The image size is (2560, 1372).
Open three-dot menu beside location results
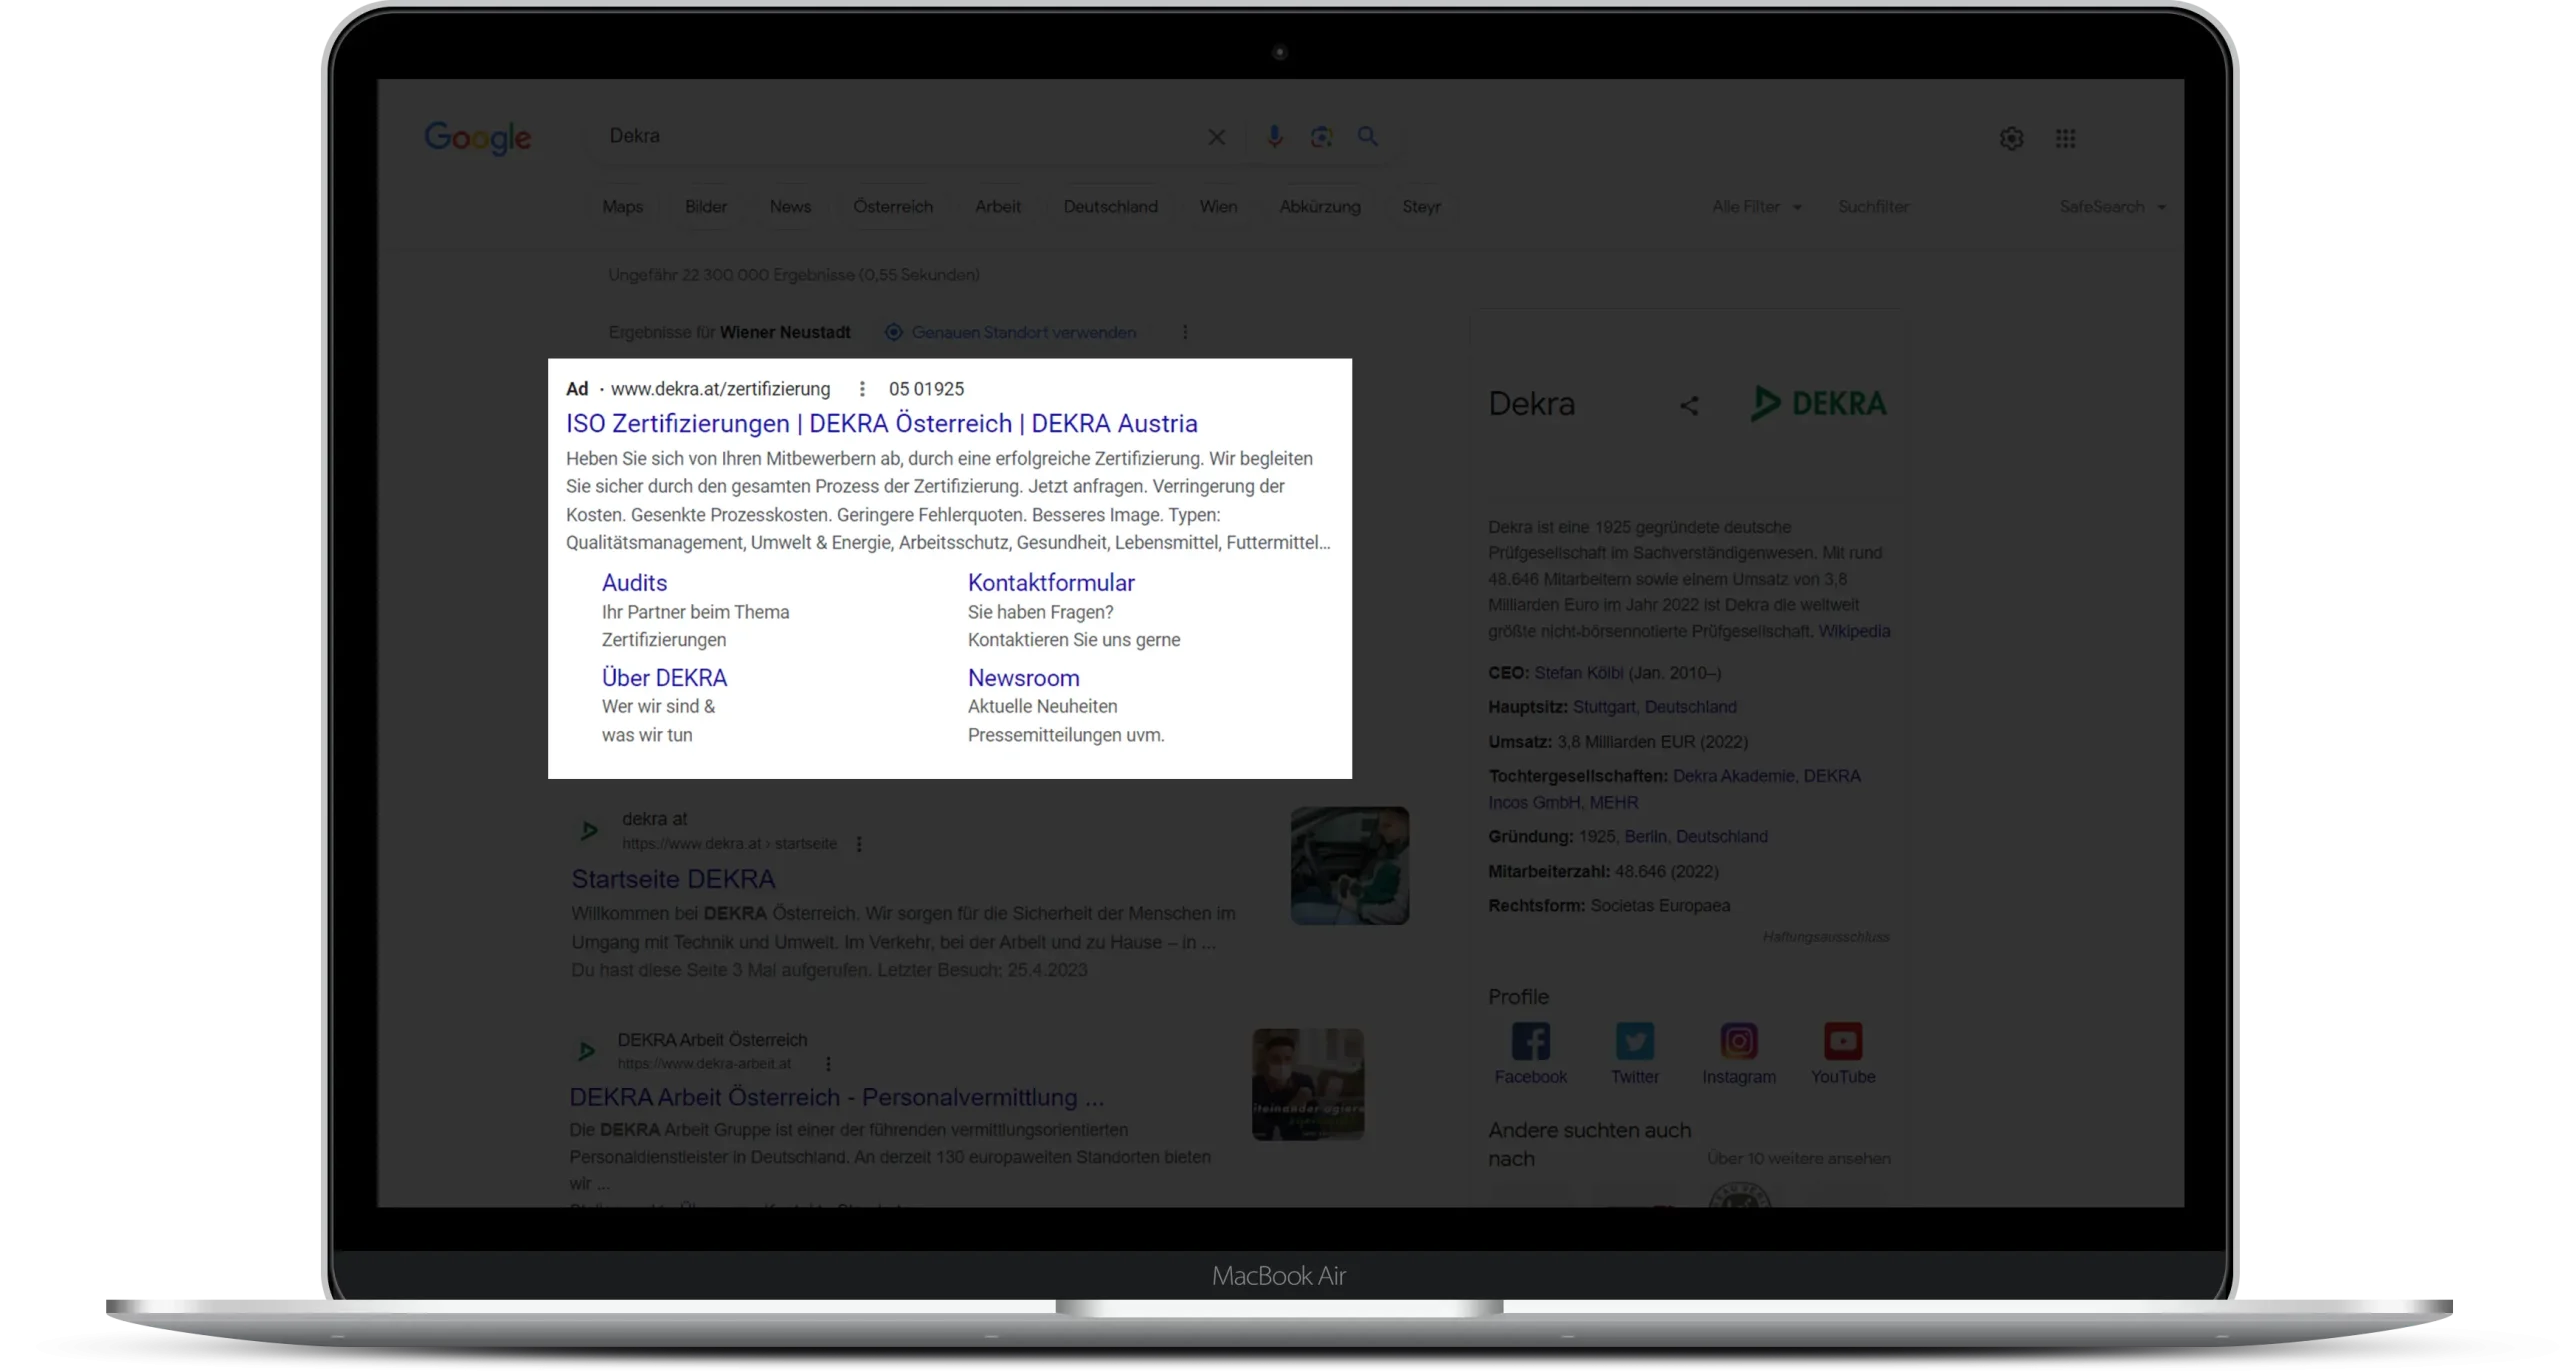click(1185, 332)
